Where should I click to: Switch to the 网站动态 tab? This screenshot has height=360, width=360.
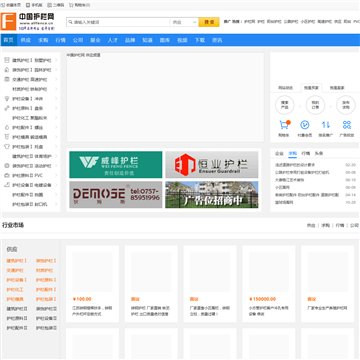coord(285,88)
